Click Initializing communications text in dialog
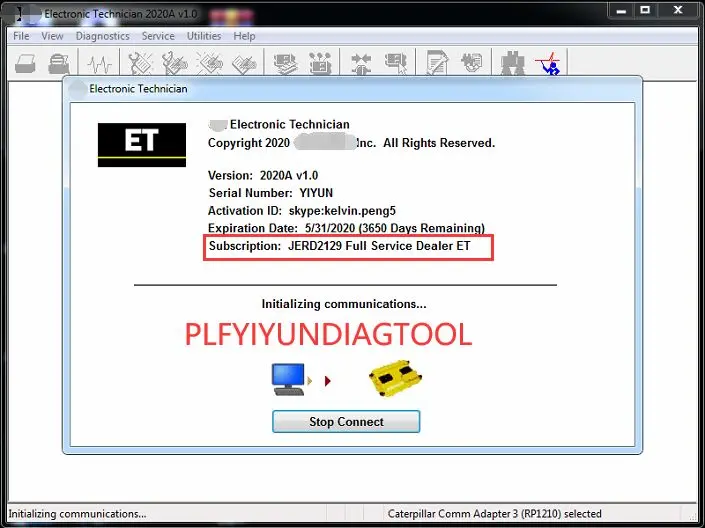The width and height of the screenshot is (705, 528). pos(344,304)
